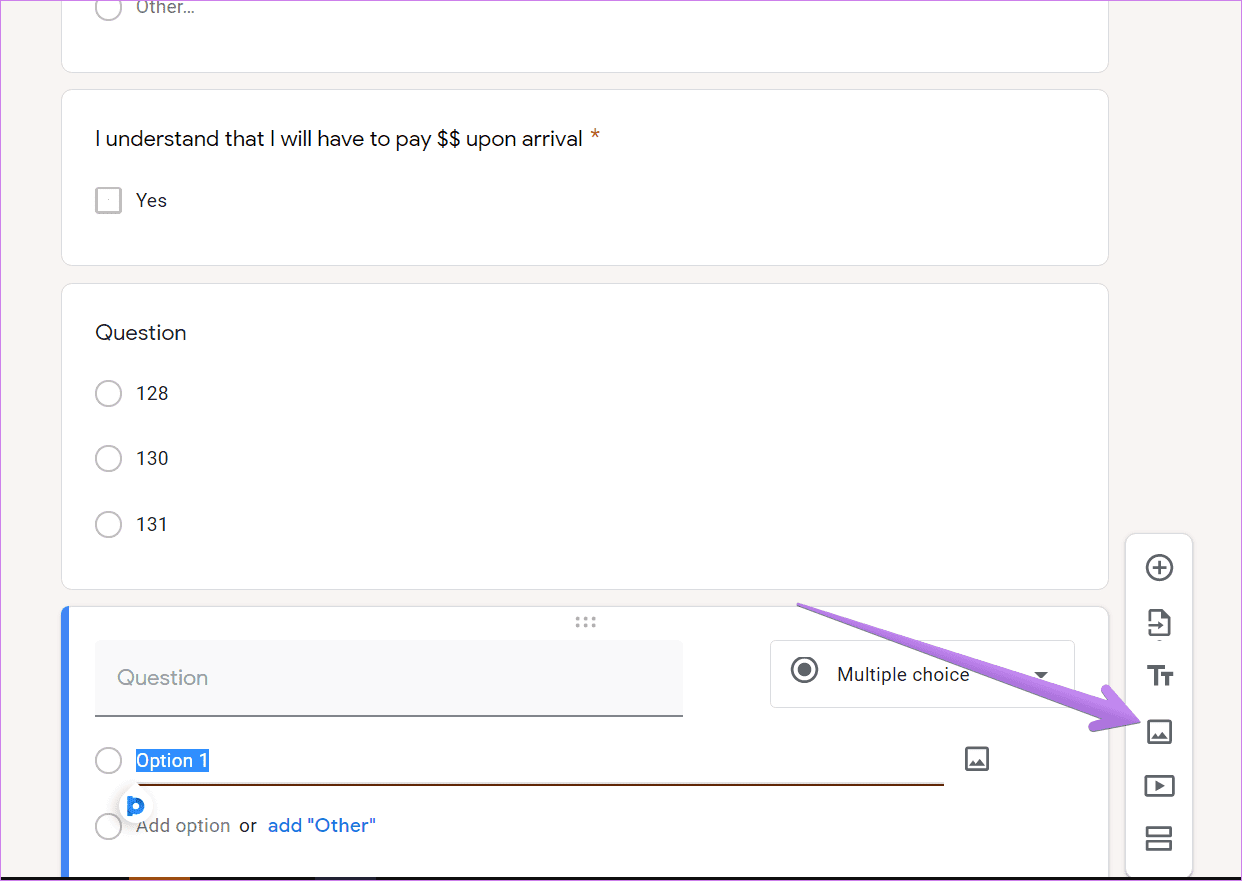Image resolution: width=1242 pixels, height=881 pixels.
Task: Click the Add question plus icon
Action: pyautogui.click(x=1158, y=568)
